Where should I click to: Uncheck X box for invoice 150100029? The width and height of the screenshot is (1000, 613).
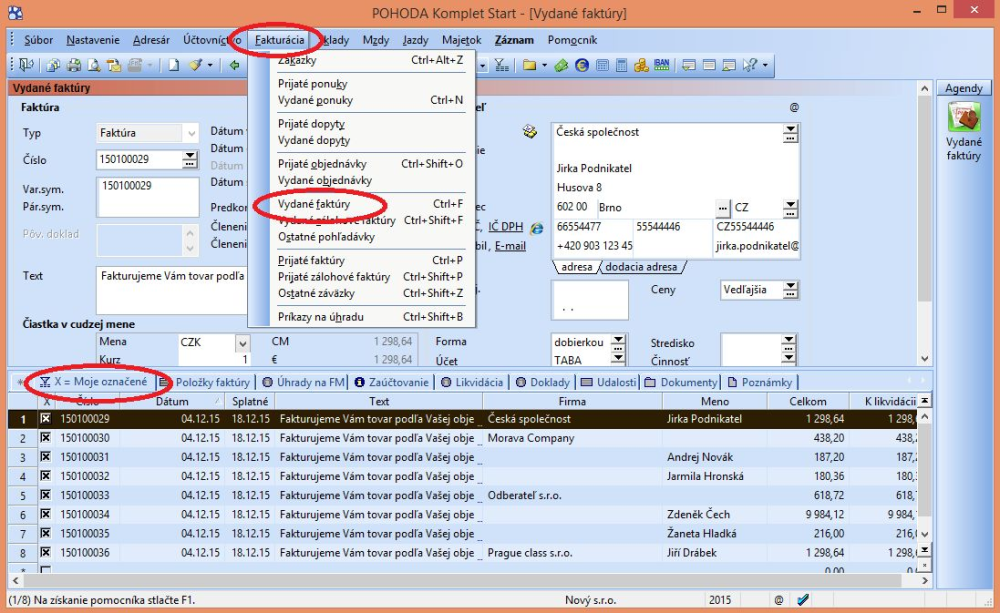(x=45, y=418)
